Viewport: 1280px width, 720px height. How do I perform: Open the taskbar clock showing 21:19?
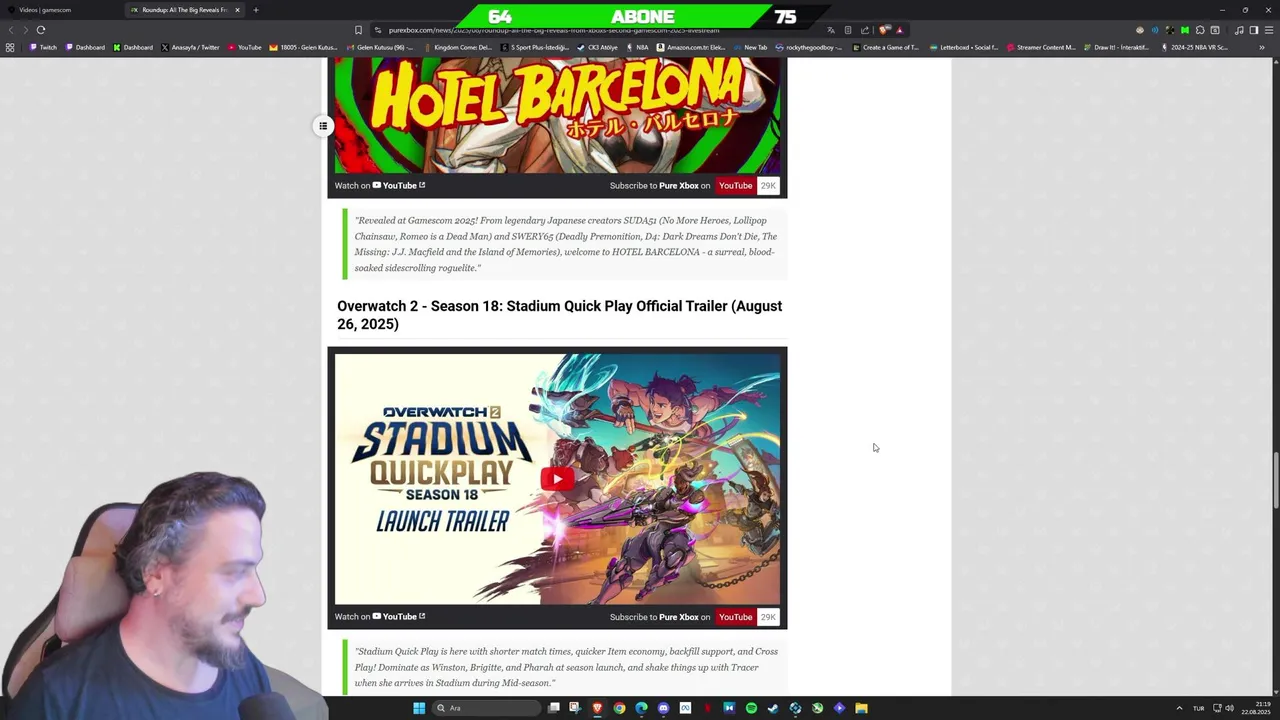(1255, 708)
